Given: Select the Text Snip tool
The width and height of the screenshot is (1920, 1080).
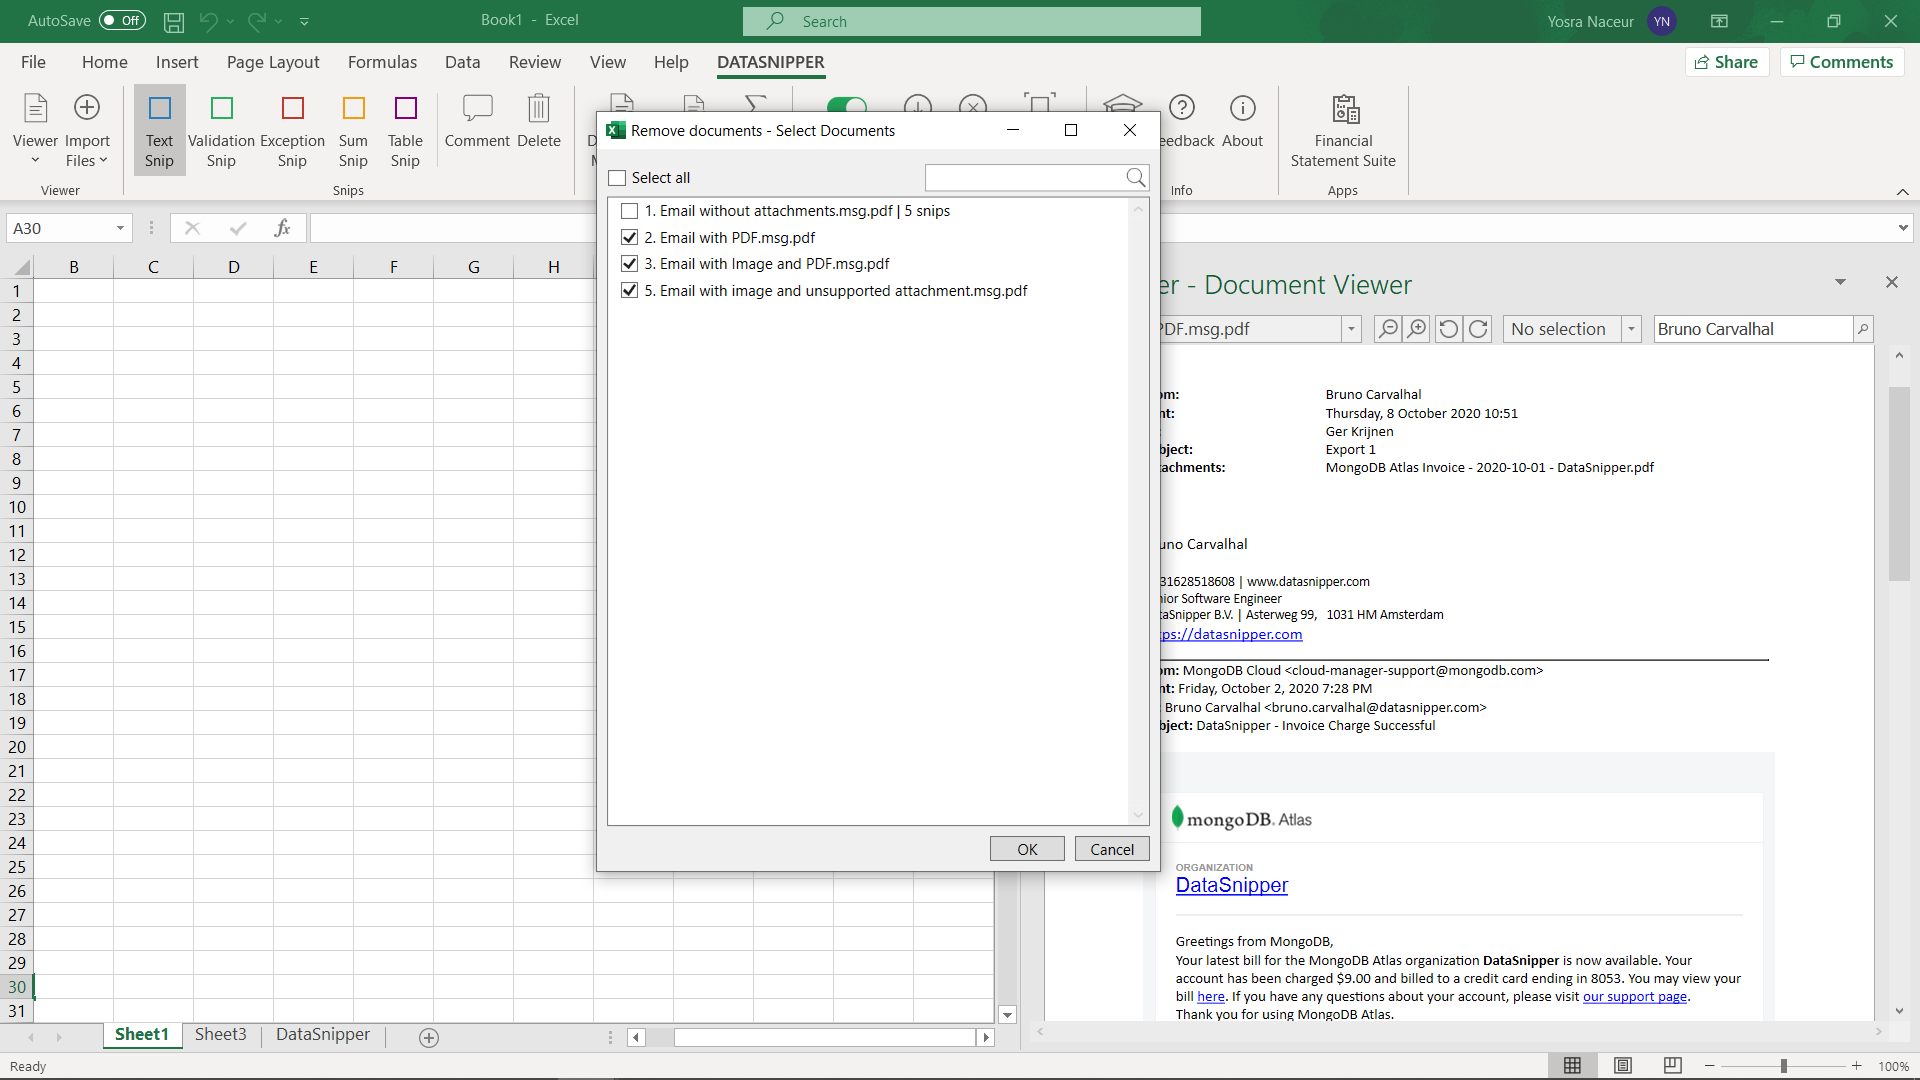Looking at the screenshot, I should [159, 131].
